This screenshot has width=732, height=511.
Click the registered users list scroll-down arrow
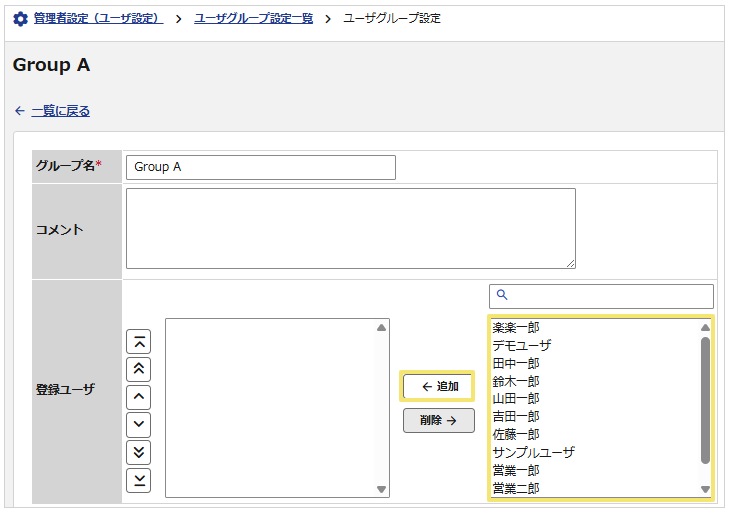381,490
